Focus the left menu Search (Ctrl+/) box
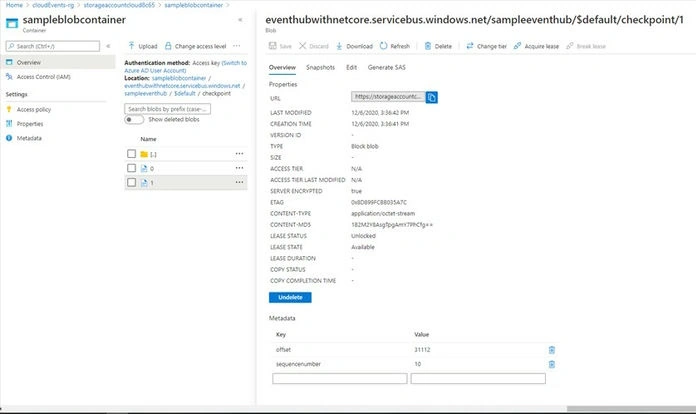Image resolution: width=696 pixels, height=414 pixels. click(53, 46)
